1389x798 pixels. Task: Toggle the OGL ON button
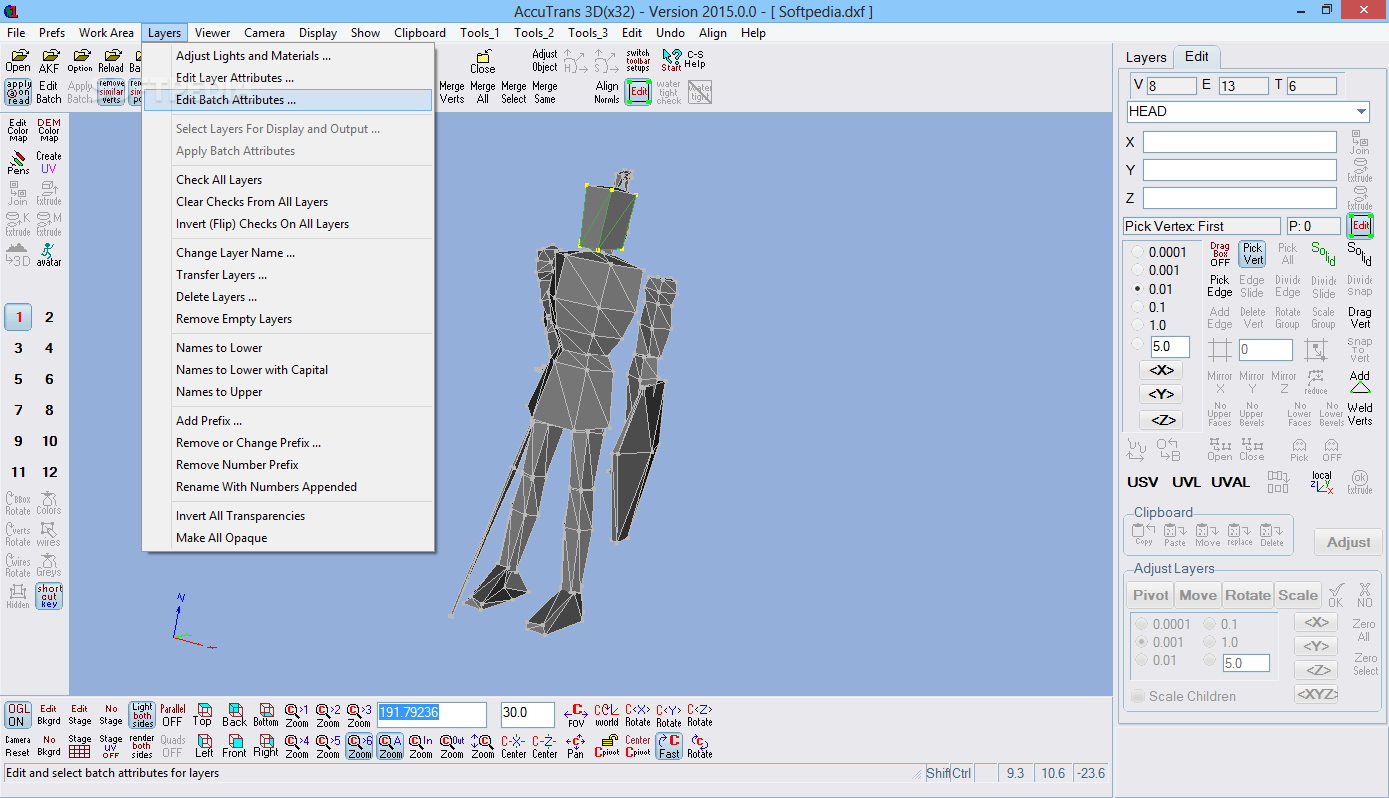point(18,714)
